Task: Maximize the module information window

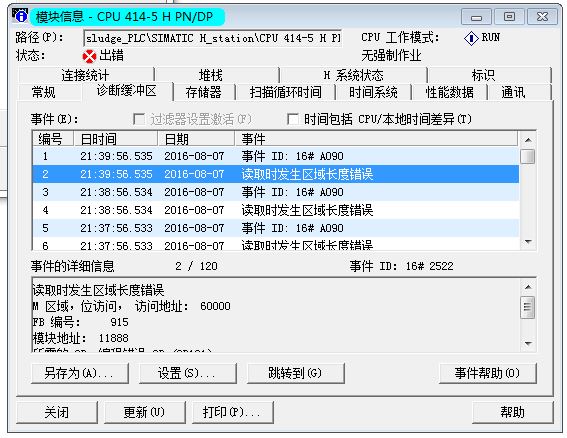Action: coord(509,17)
